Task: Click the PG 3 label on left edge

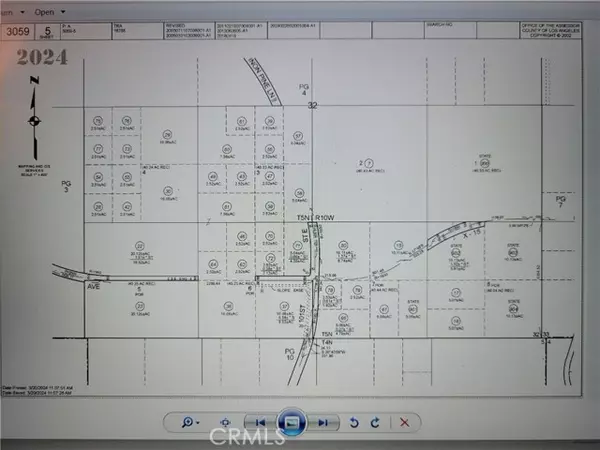Action: [x=67, y=186]
